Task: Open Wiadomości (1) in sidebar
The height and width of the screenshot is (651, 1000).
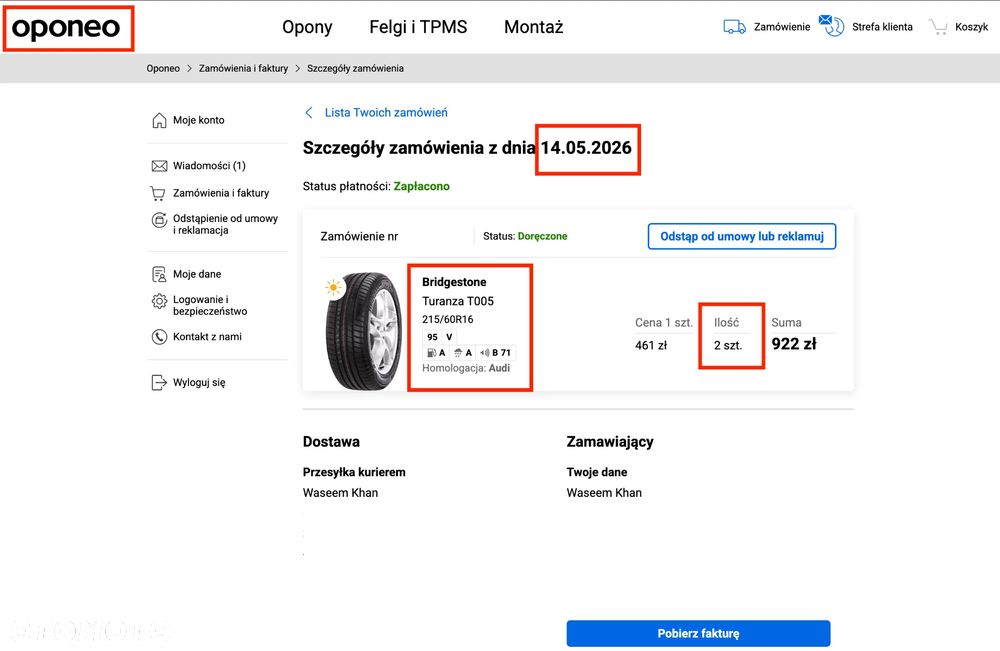Action: pos(209,166)
